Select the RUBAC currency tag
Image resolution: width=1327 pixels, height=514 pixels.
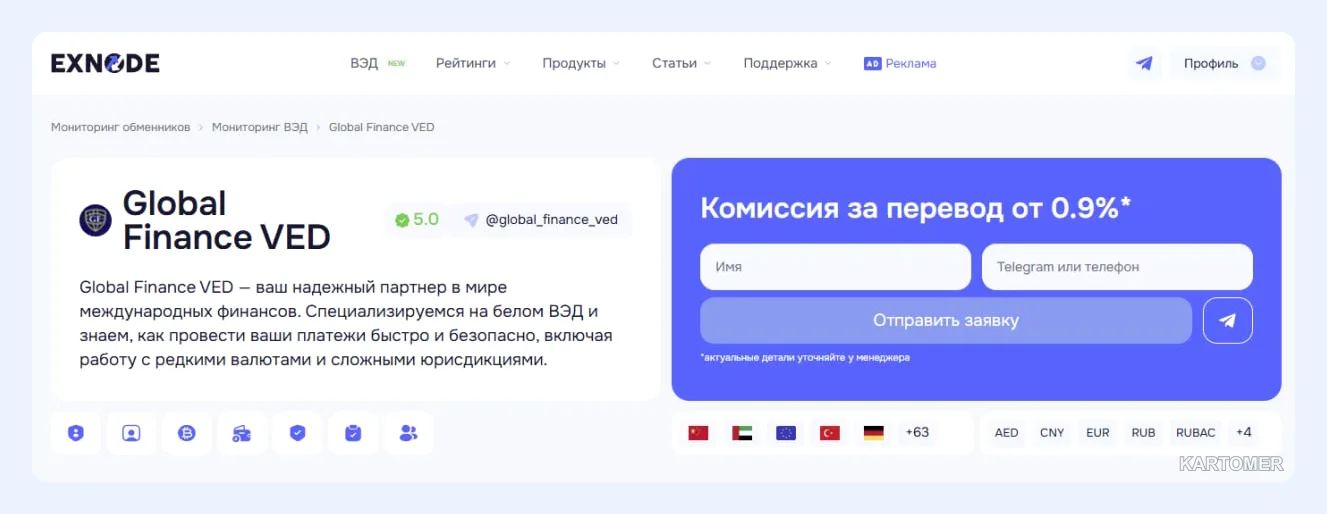1195,433
